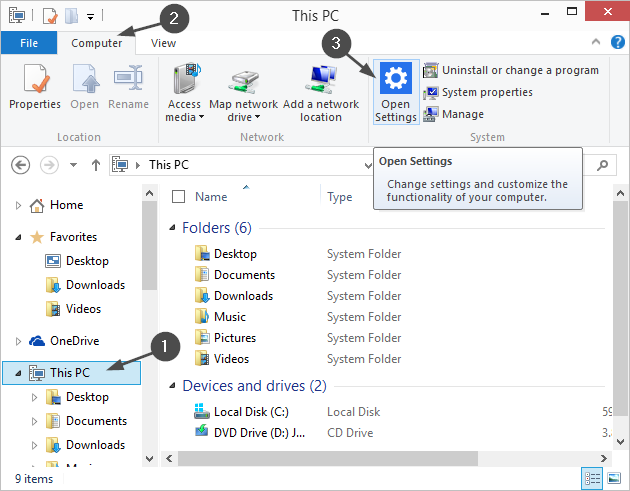Open Map network drive dropdown arrow
The height and width of the screenshot is (491, 630).
pos(257,117)
